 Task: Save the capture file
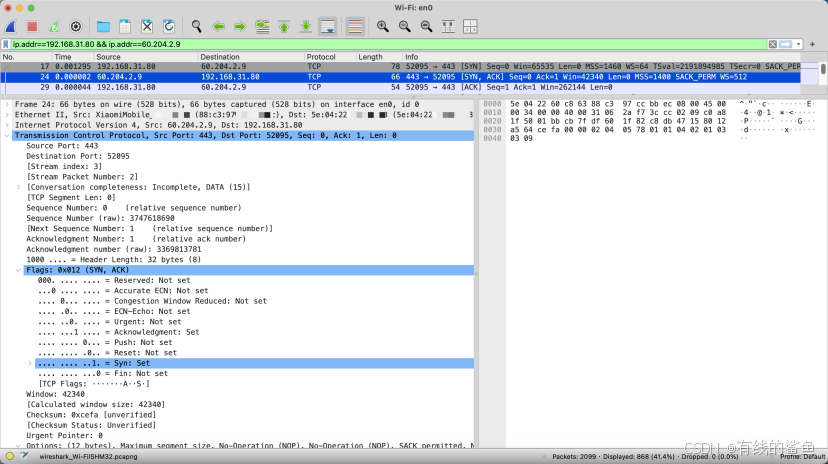tap(125, 26)
